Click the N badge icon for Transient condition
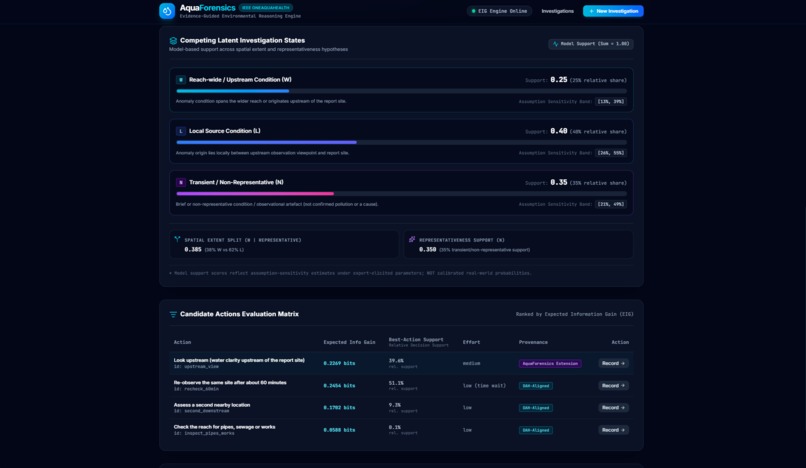Viewport: 806px width, 468px height. click(x=181, y=183)
